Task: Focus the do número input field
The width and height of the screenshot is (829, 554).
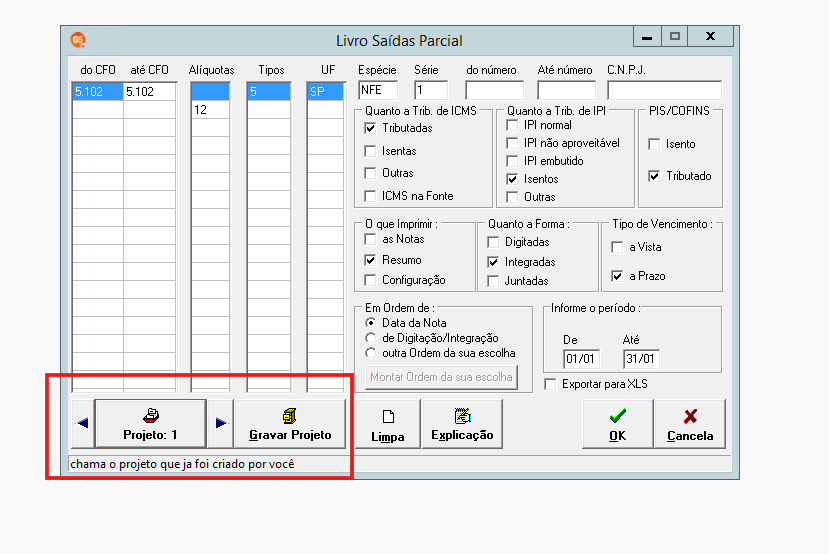Action: pyautogui.click(x=494, y=90)
